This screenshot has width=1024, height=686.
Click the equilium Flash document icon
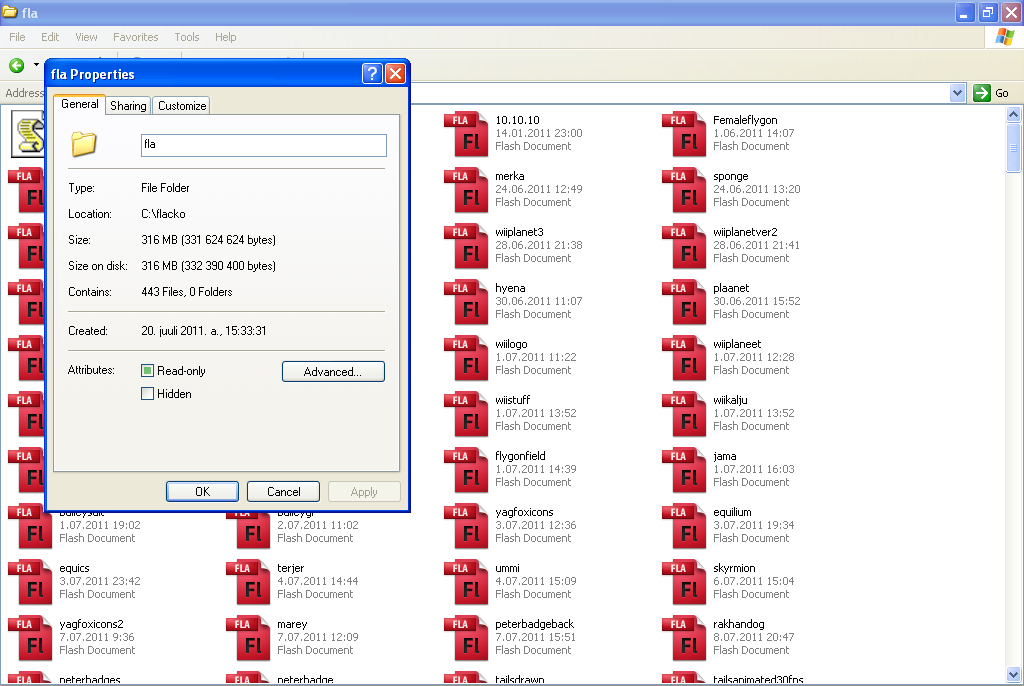(x=684, y=528)
